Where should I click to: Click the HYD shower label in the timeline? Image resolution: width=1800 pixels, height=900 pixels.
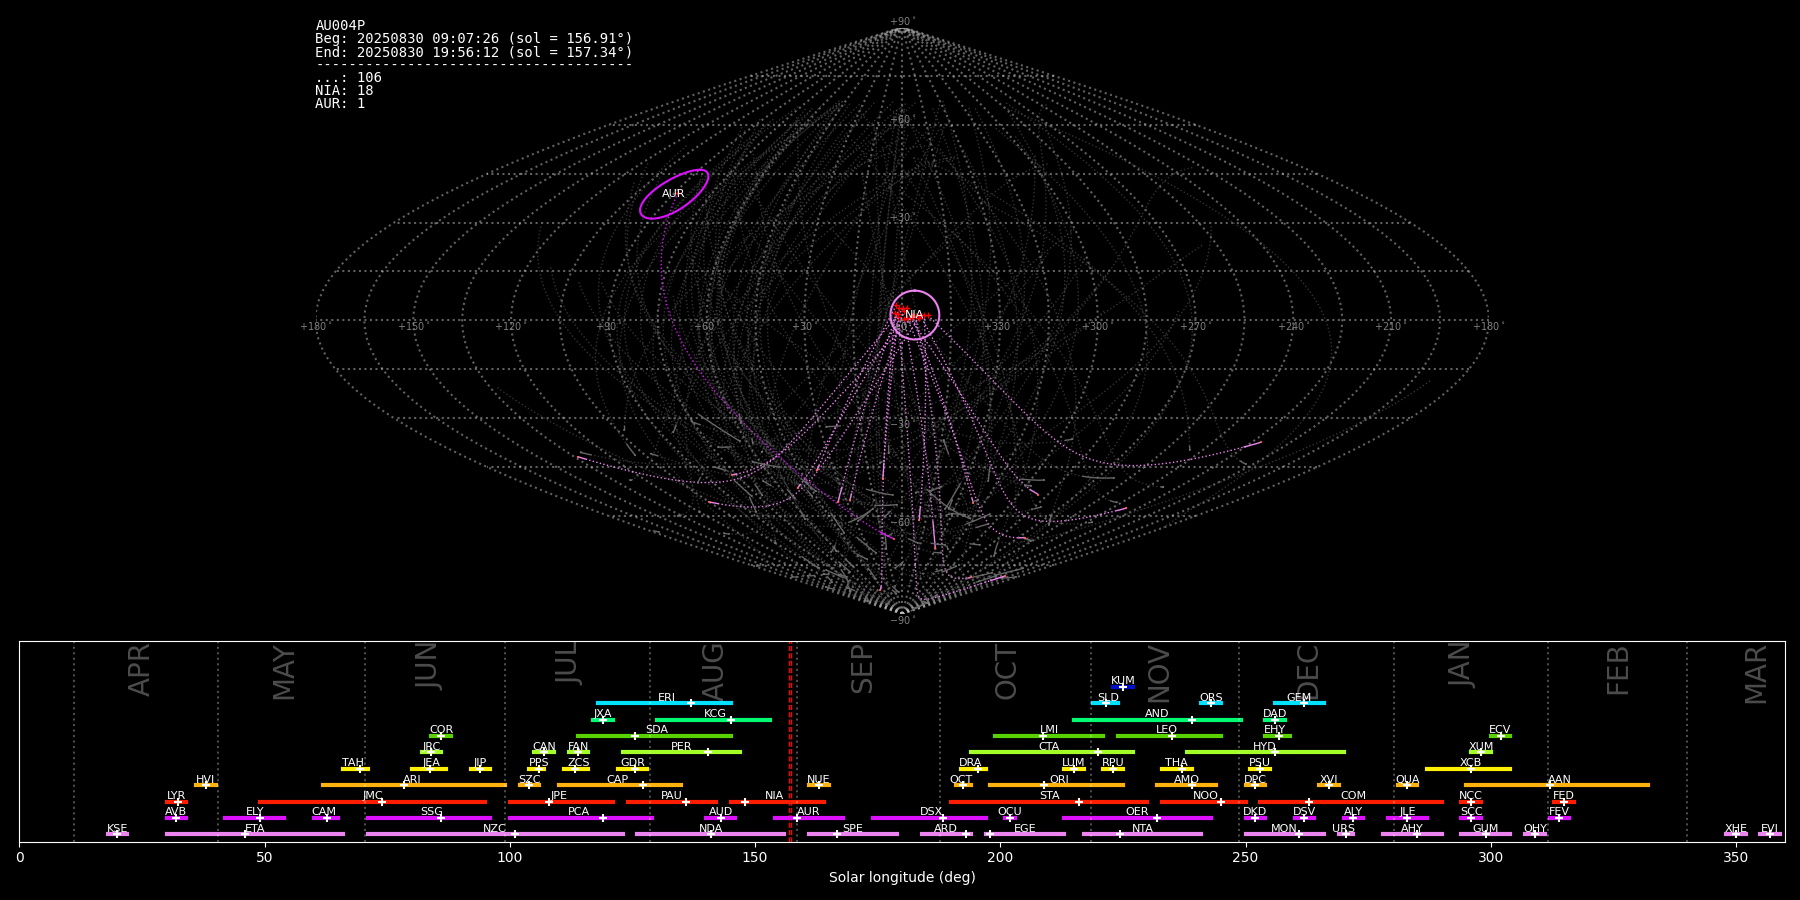[1265, 747]
